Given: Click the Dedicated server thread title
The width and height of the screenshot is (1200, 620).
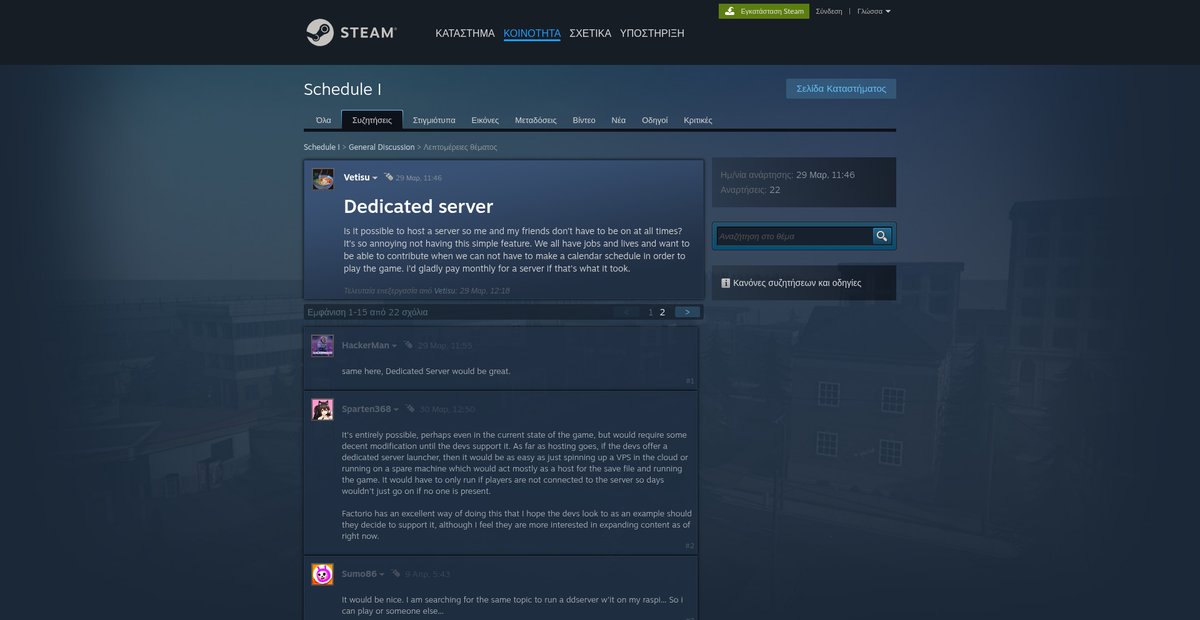Looking at the screenshot, I should pos(418,207).
